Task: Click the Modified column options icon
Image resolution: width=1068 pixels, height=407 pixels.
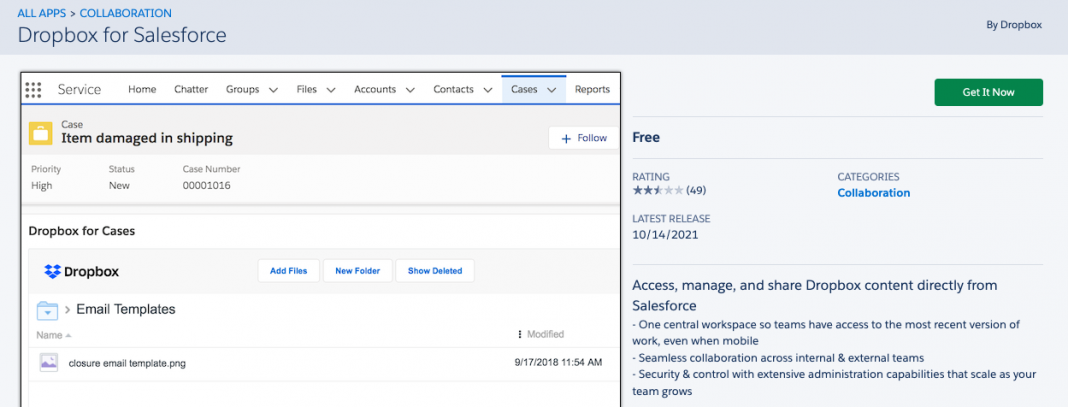Action: [519, 334]
